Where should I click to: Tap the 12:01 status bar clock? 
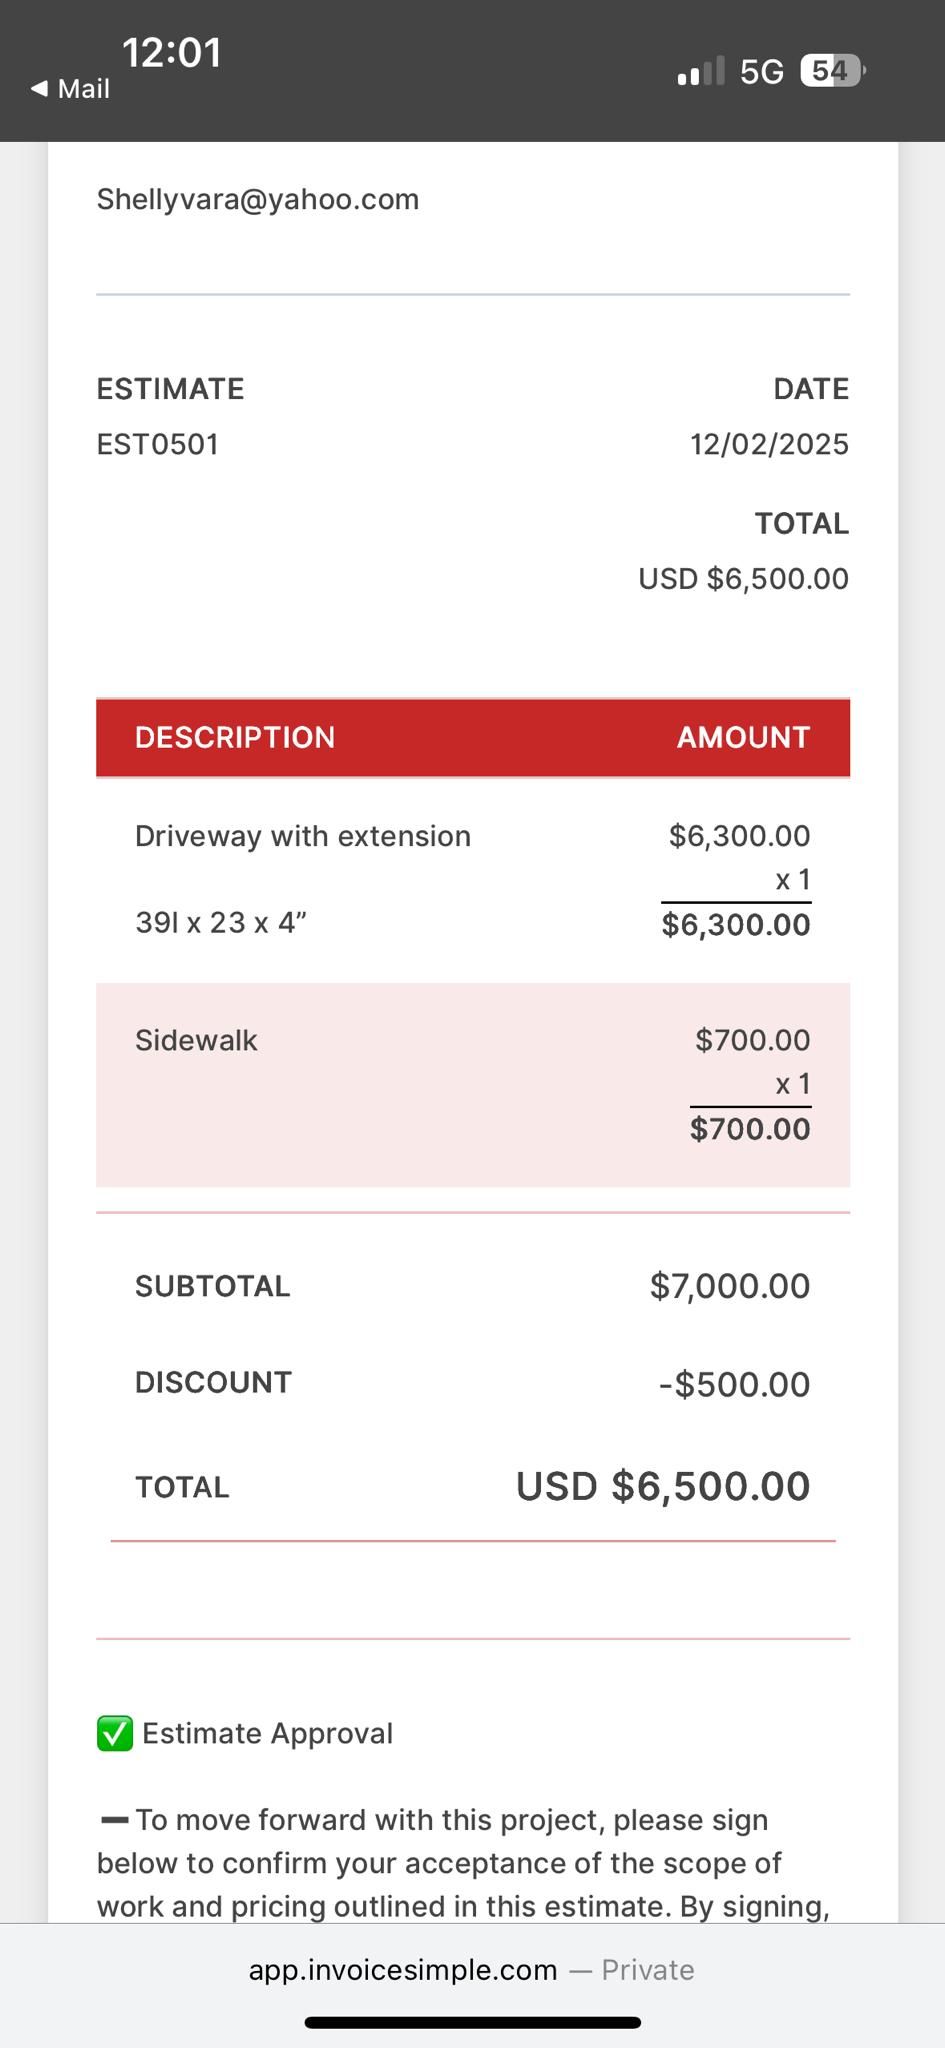[x=171, y=53]
